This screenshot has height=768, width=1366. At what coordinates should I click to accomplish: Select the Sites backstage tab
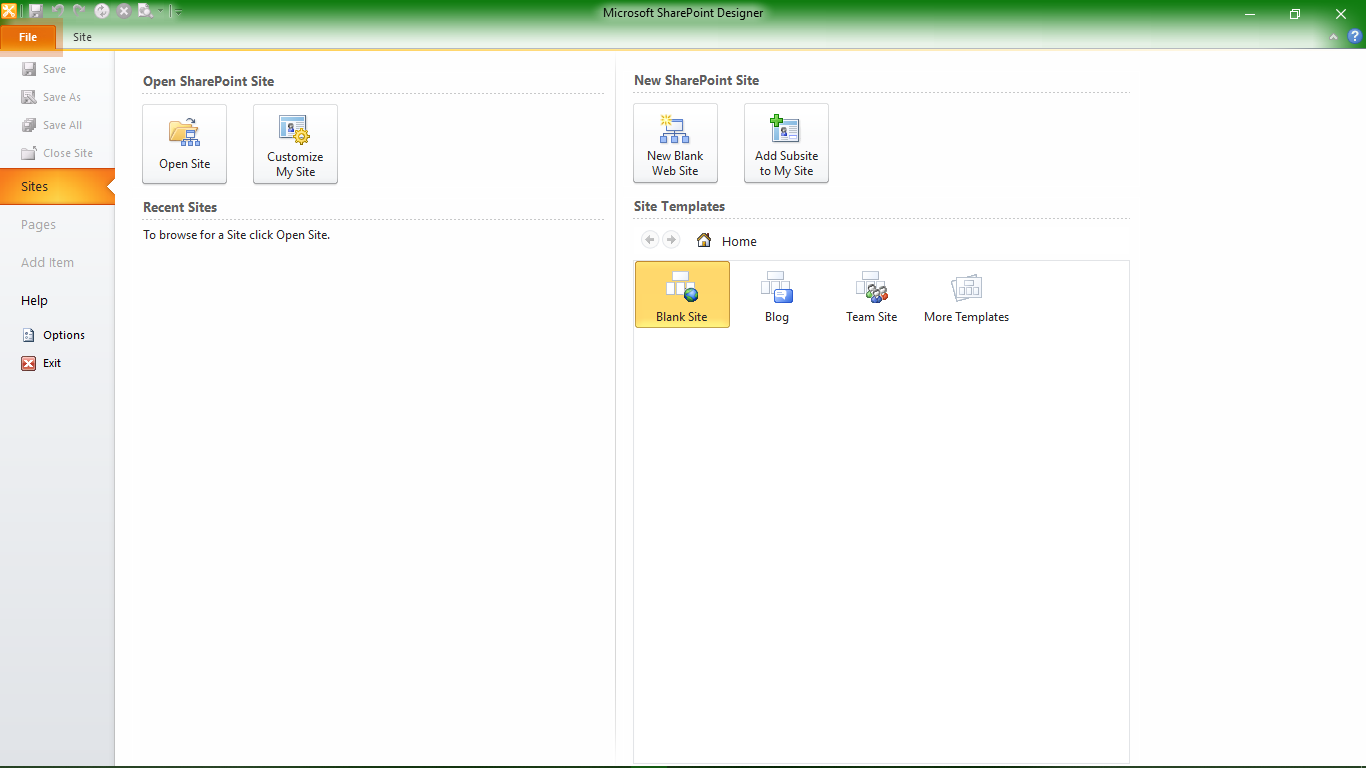[x=57, y=186]
